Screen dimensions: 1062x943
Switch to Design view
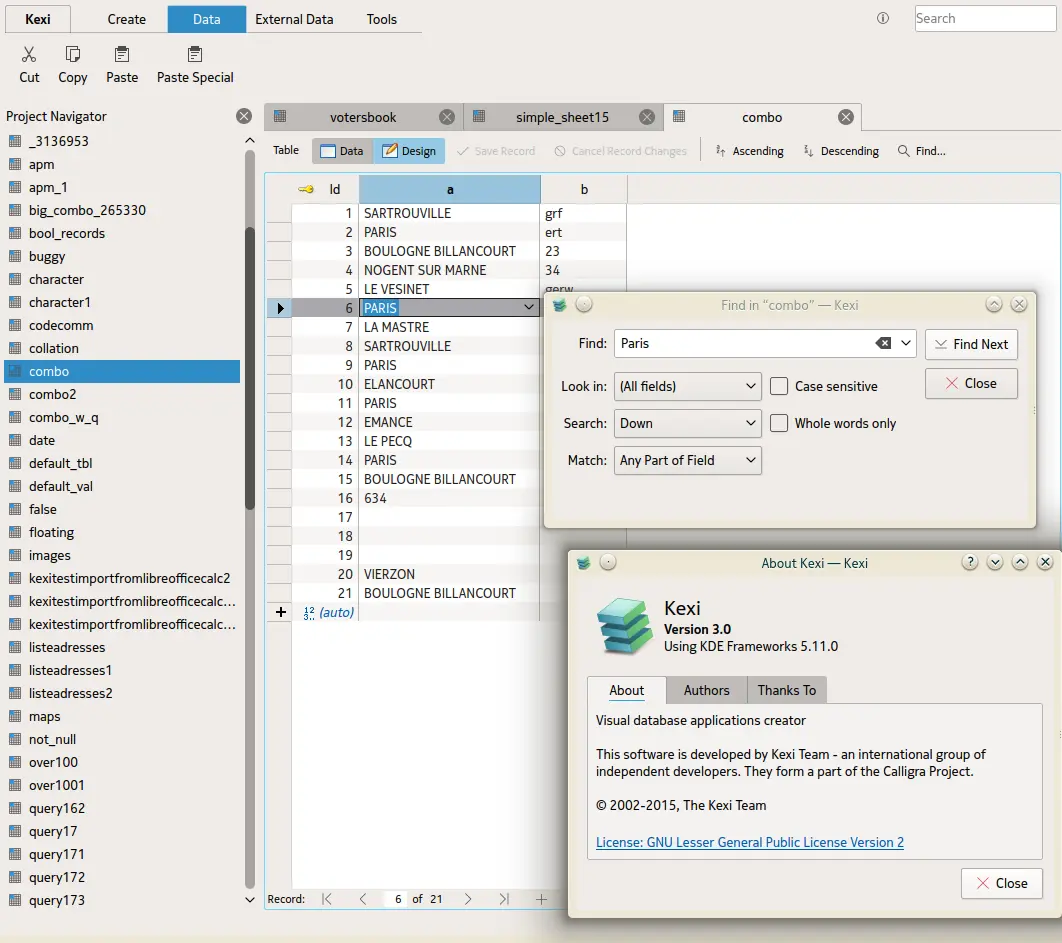tap(408, 151)
